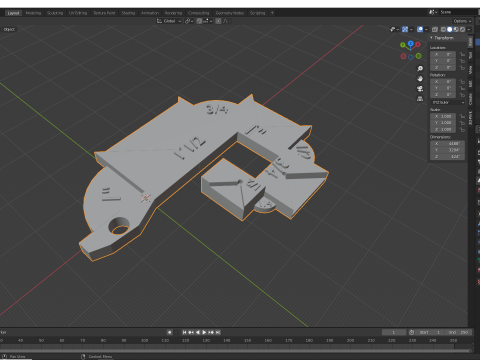Image resolution: width=480 pixels, height=360 pixels.
Task: Open the Create sidebar tab
Action: coord(471,99)
